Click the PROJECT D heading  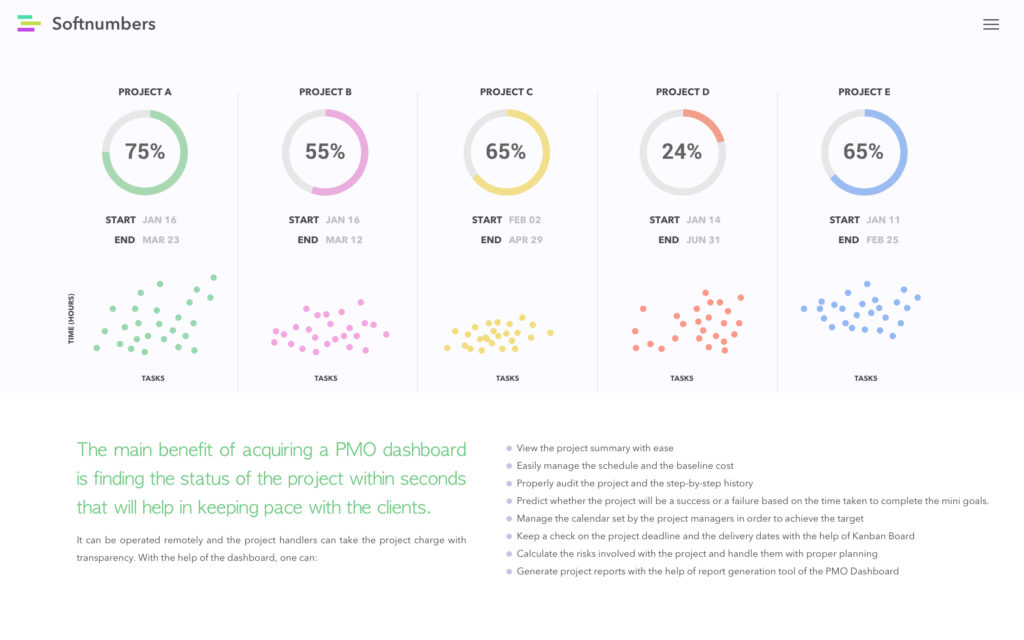tap(683, 92)
